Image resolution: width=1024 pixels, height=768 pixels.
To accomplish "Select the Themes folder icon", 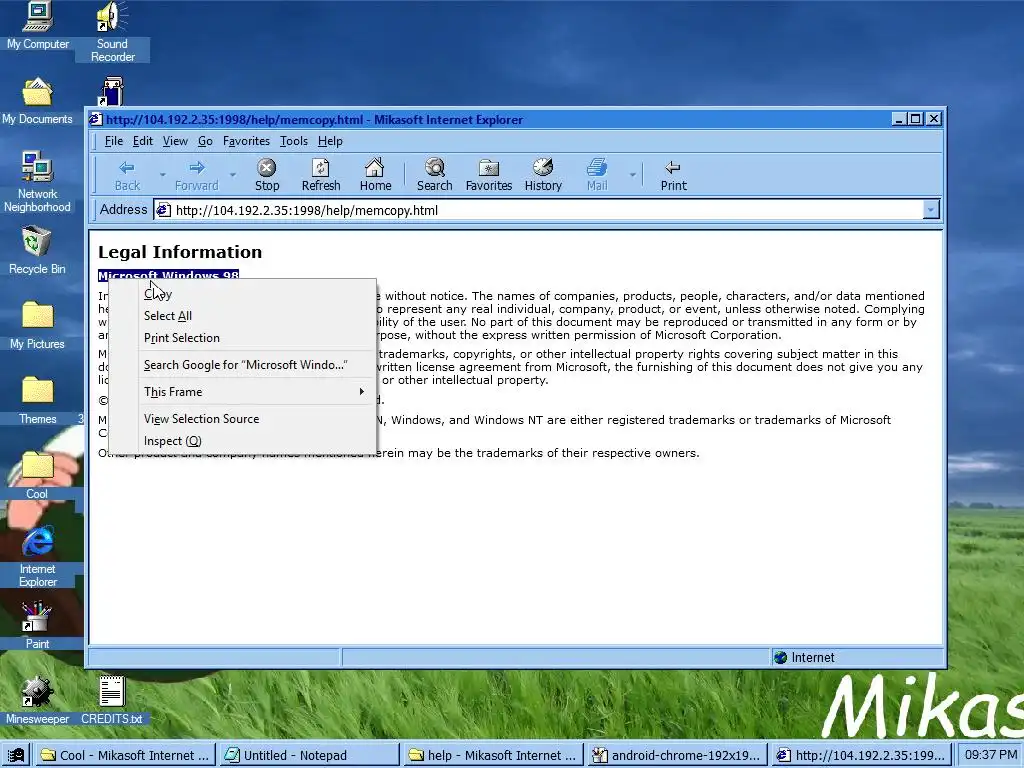I will click(37, 400).
